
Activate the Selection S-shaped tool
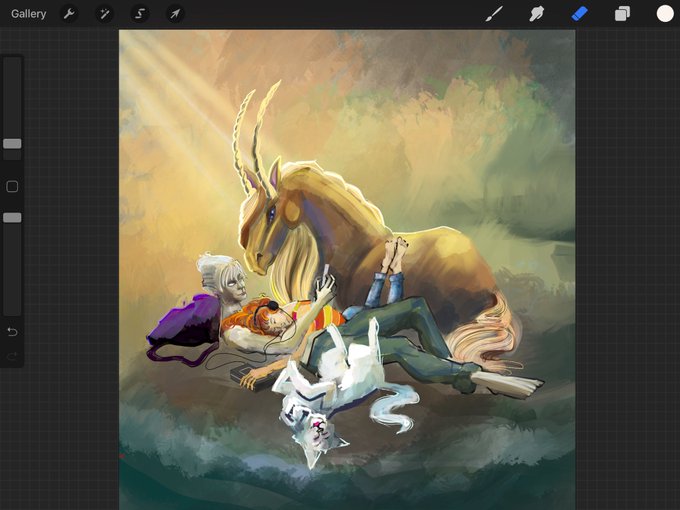140,14
